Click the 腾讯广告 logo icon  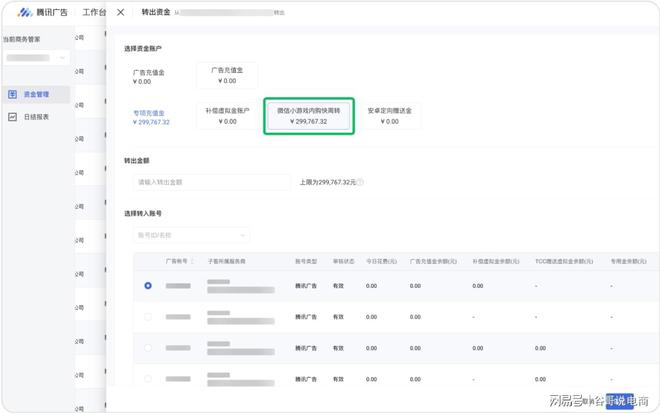pos(25,13)
